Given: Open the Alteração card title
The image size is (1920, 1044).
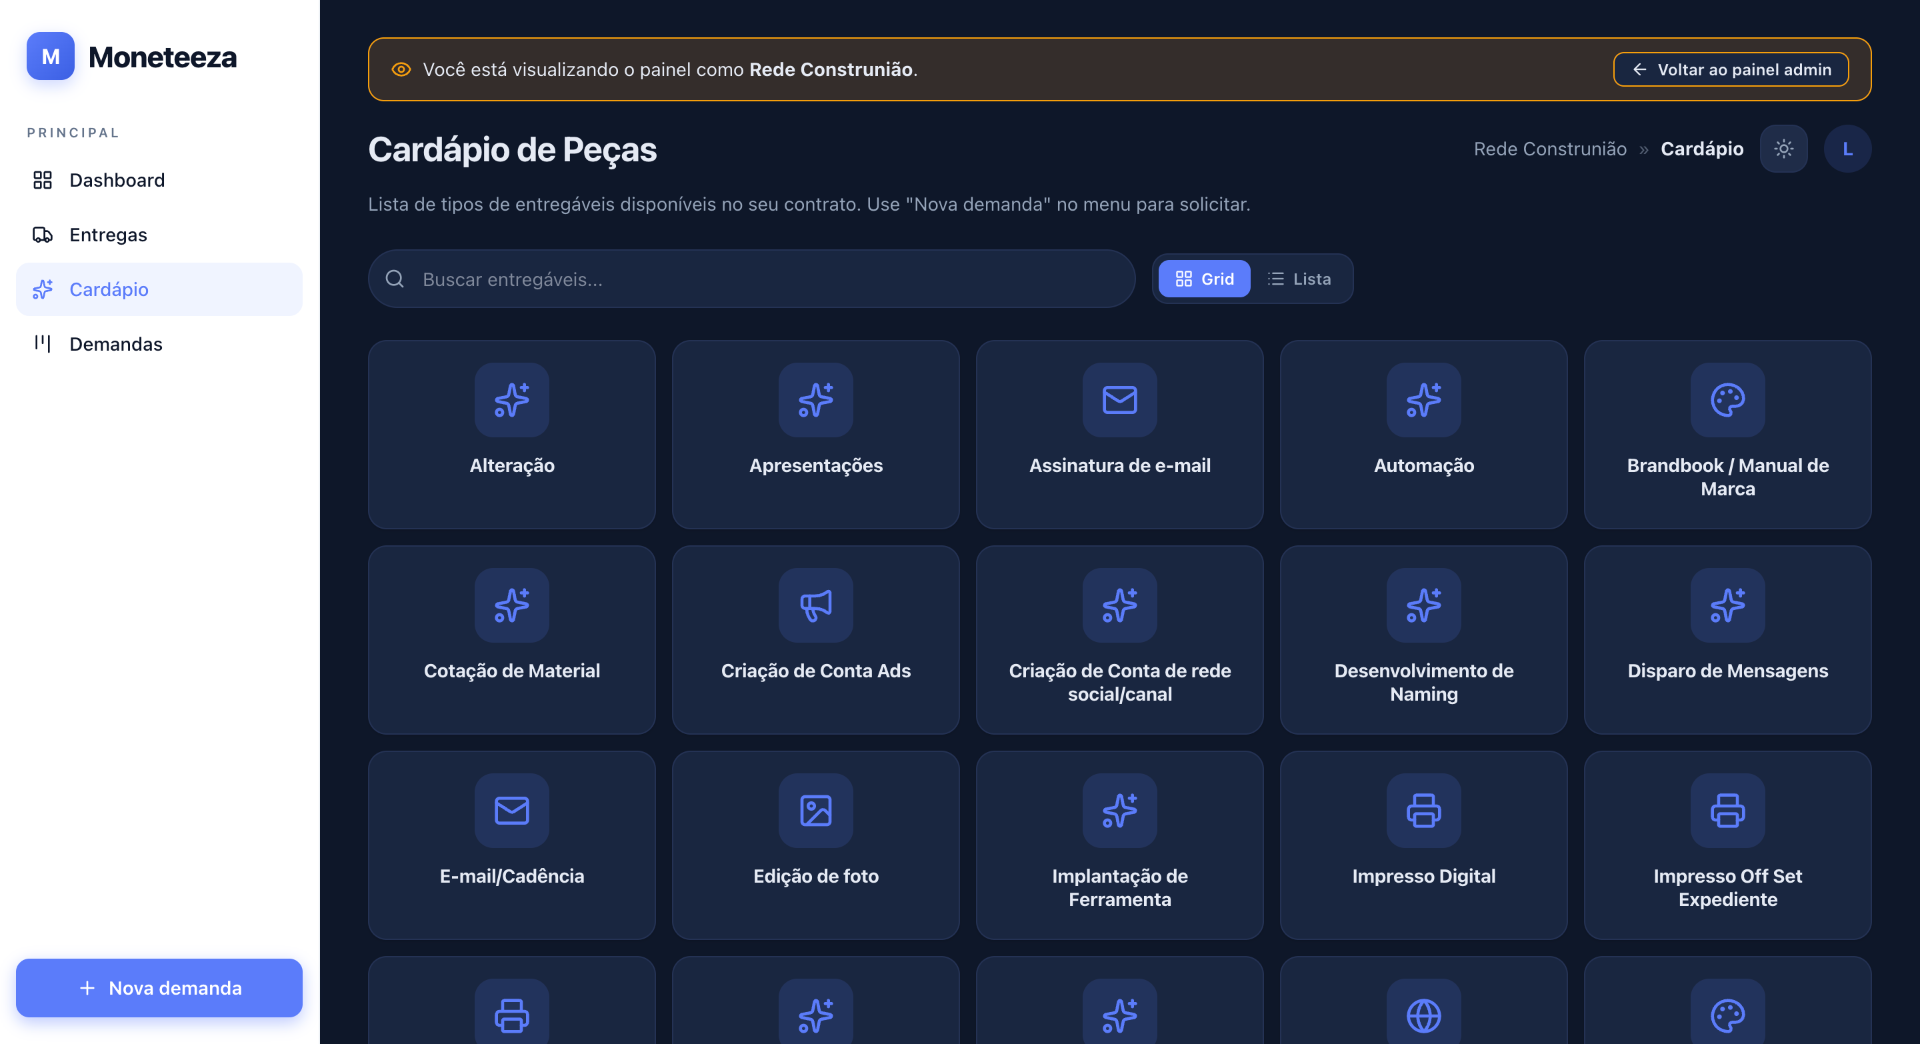Looking at the screenshot, I should coord(512,465).
